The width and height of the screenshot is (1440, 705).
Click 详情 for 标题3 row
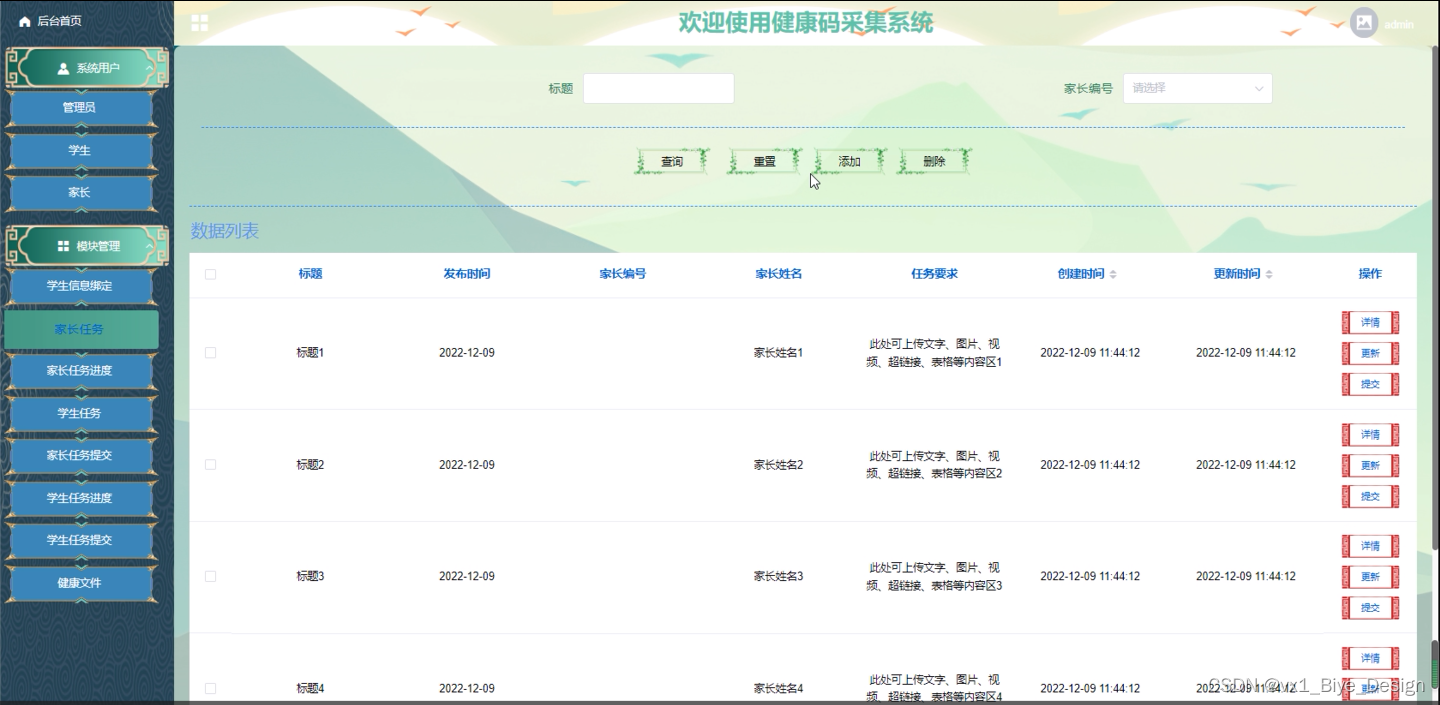pyautogui.click(x=1370, y=547)
